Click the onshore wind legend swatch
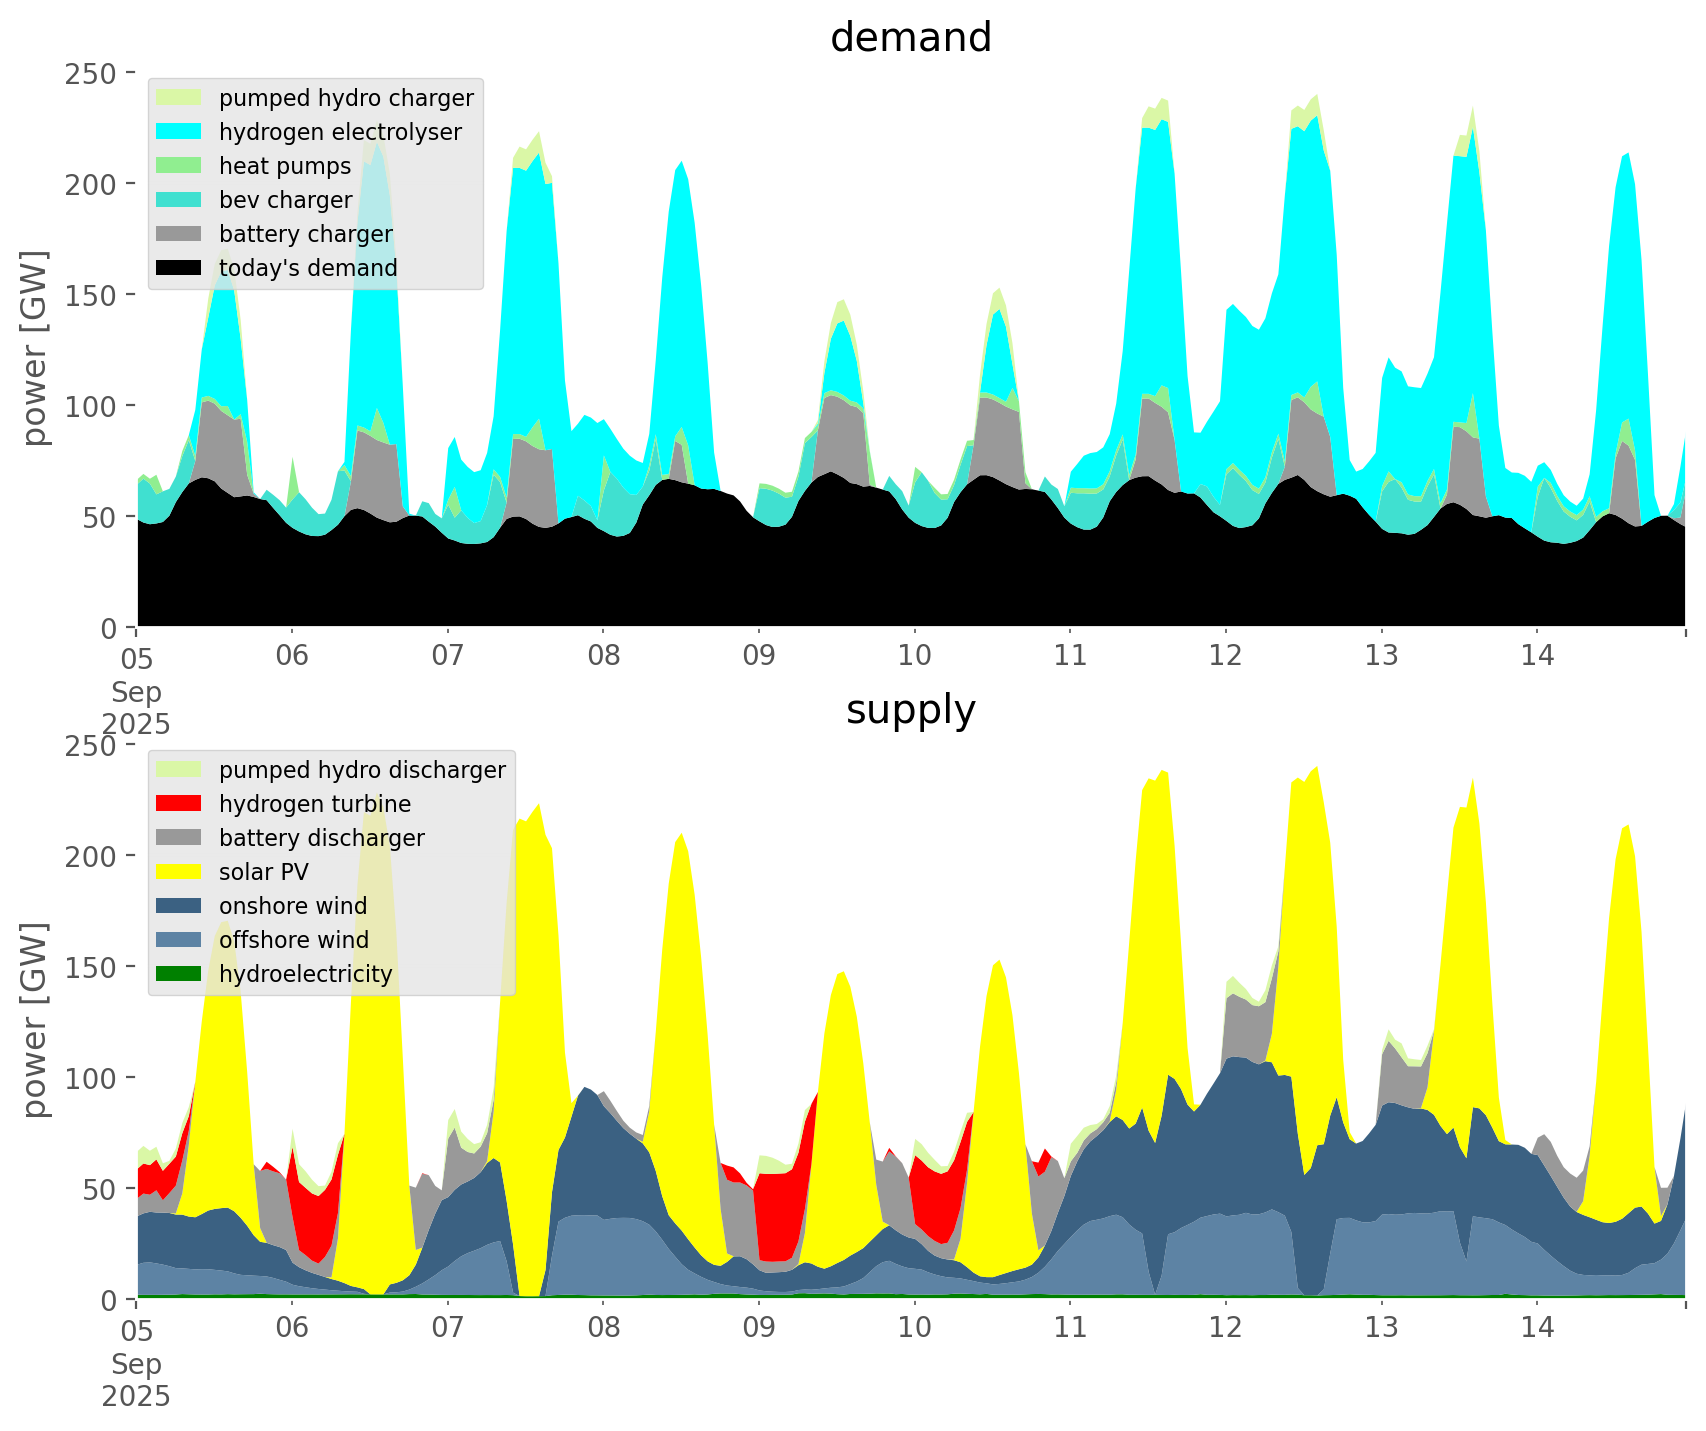Screen dimensions: 1706x1431 tap(179, 906)
